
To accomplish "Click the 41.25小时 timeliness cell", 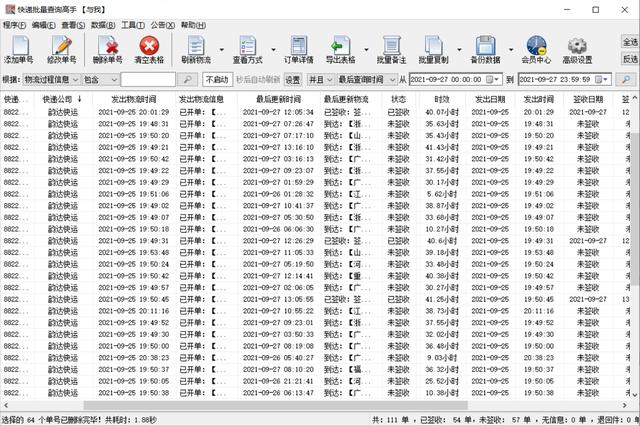I will (442, 299).
